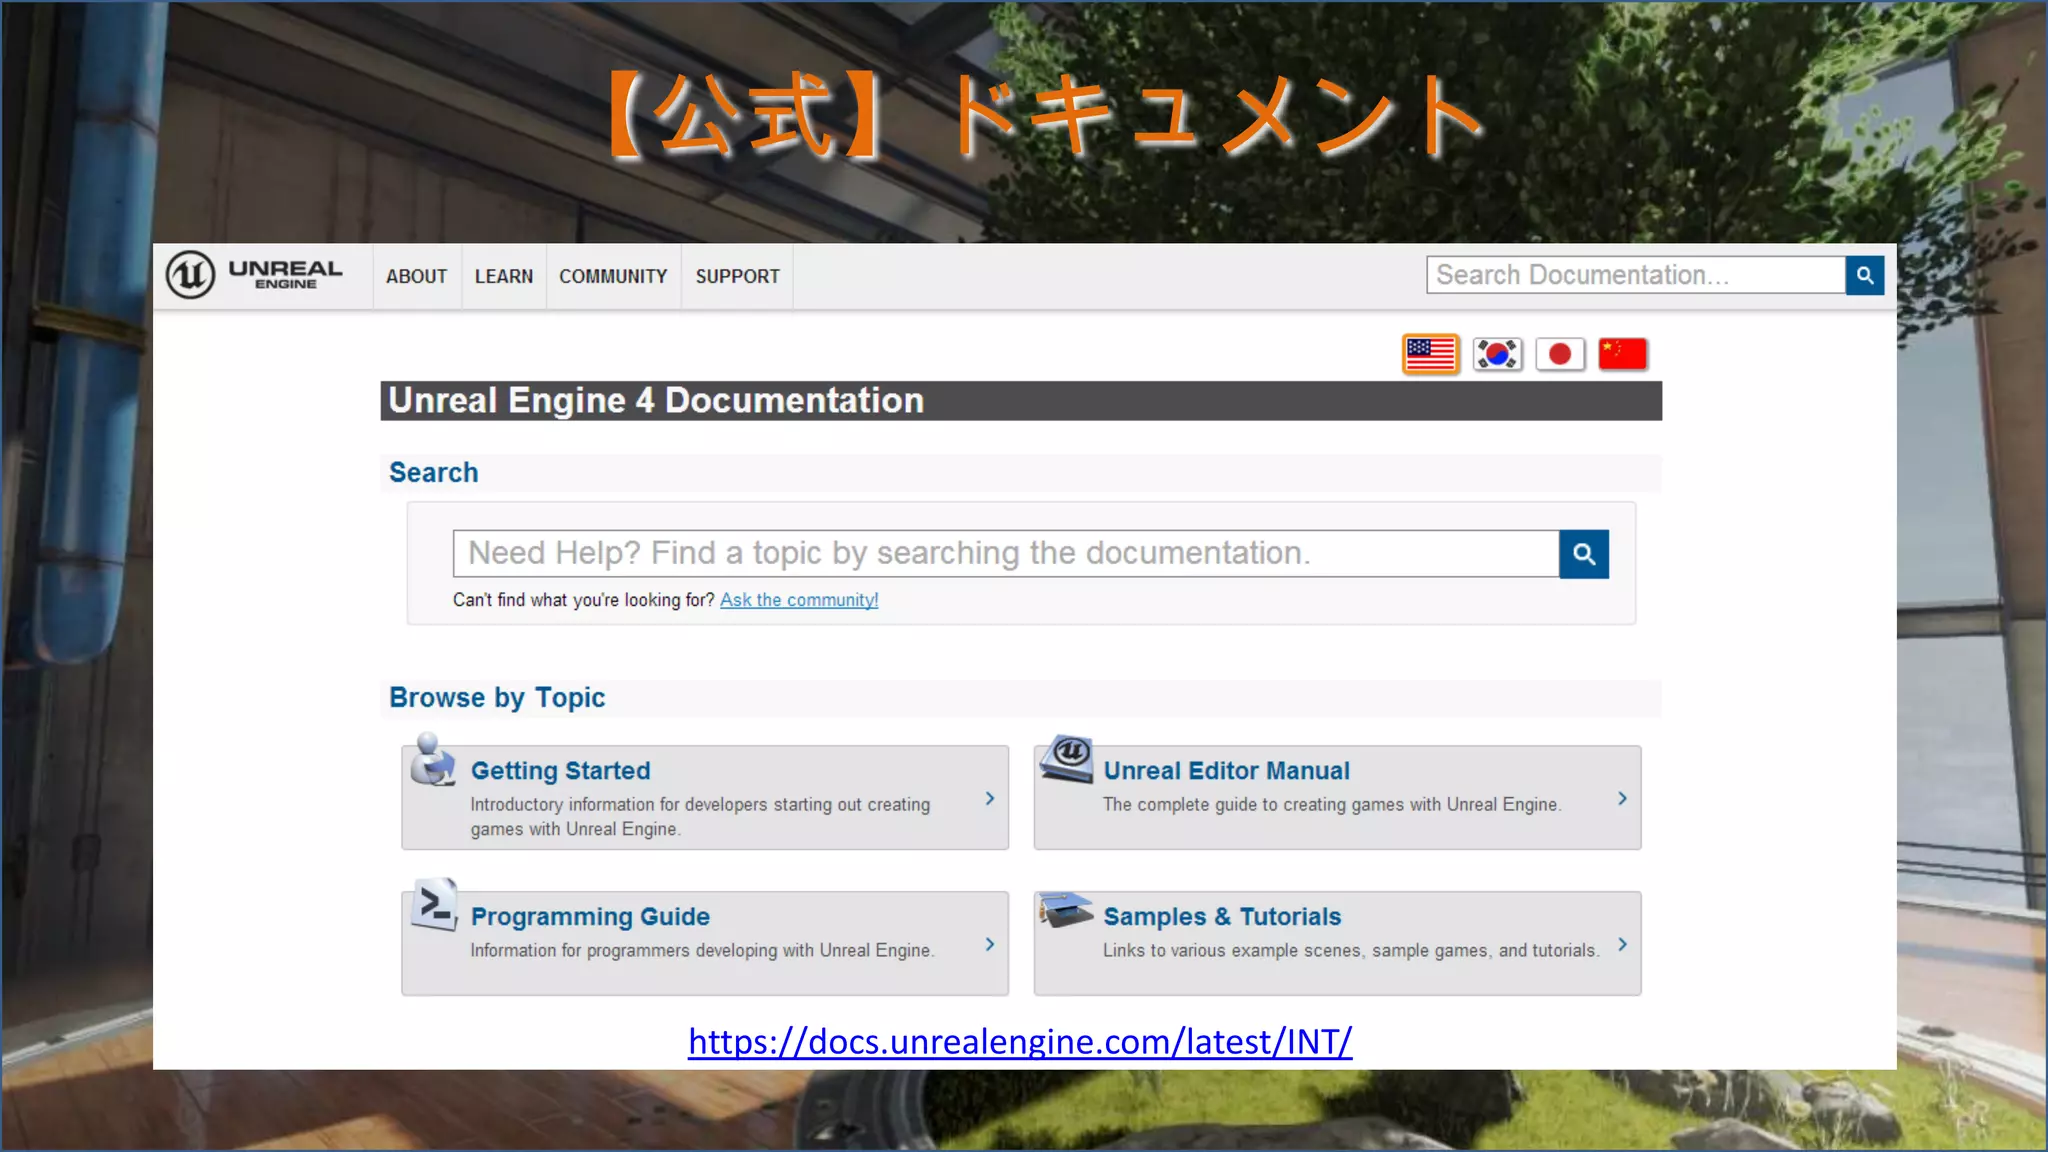Click 'The complete guide to creating games' text

[1331, 805]
